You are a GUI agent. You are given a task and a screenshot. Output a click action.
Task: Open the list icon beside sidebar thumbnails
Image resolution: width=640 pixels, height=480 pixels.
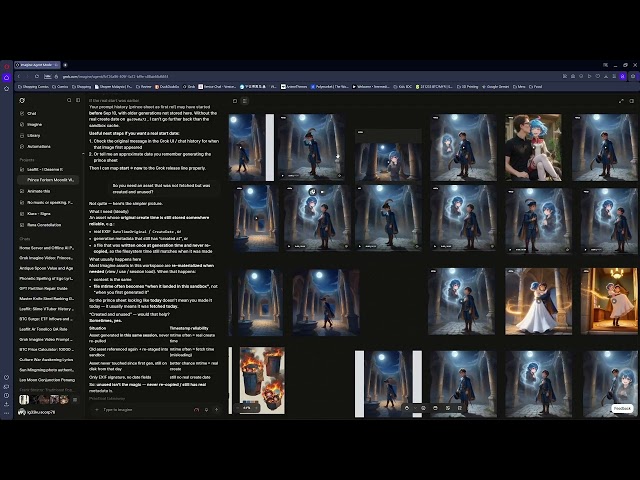click(75, 400)
